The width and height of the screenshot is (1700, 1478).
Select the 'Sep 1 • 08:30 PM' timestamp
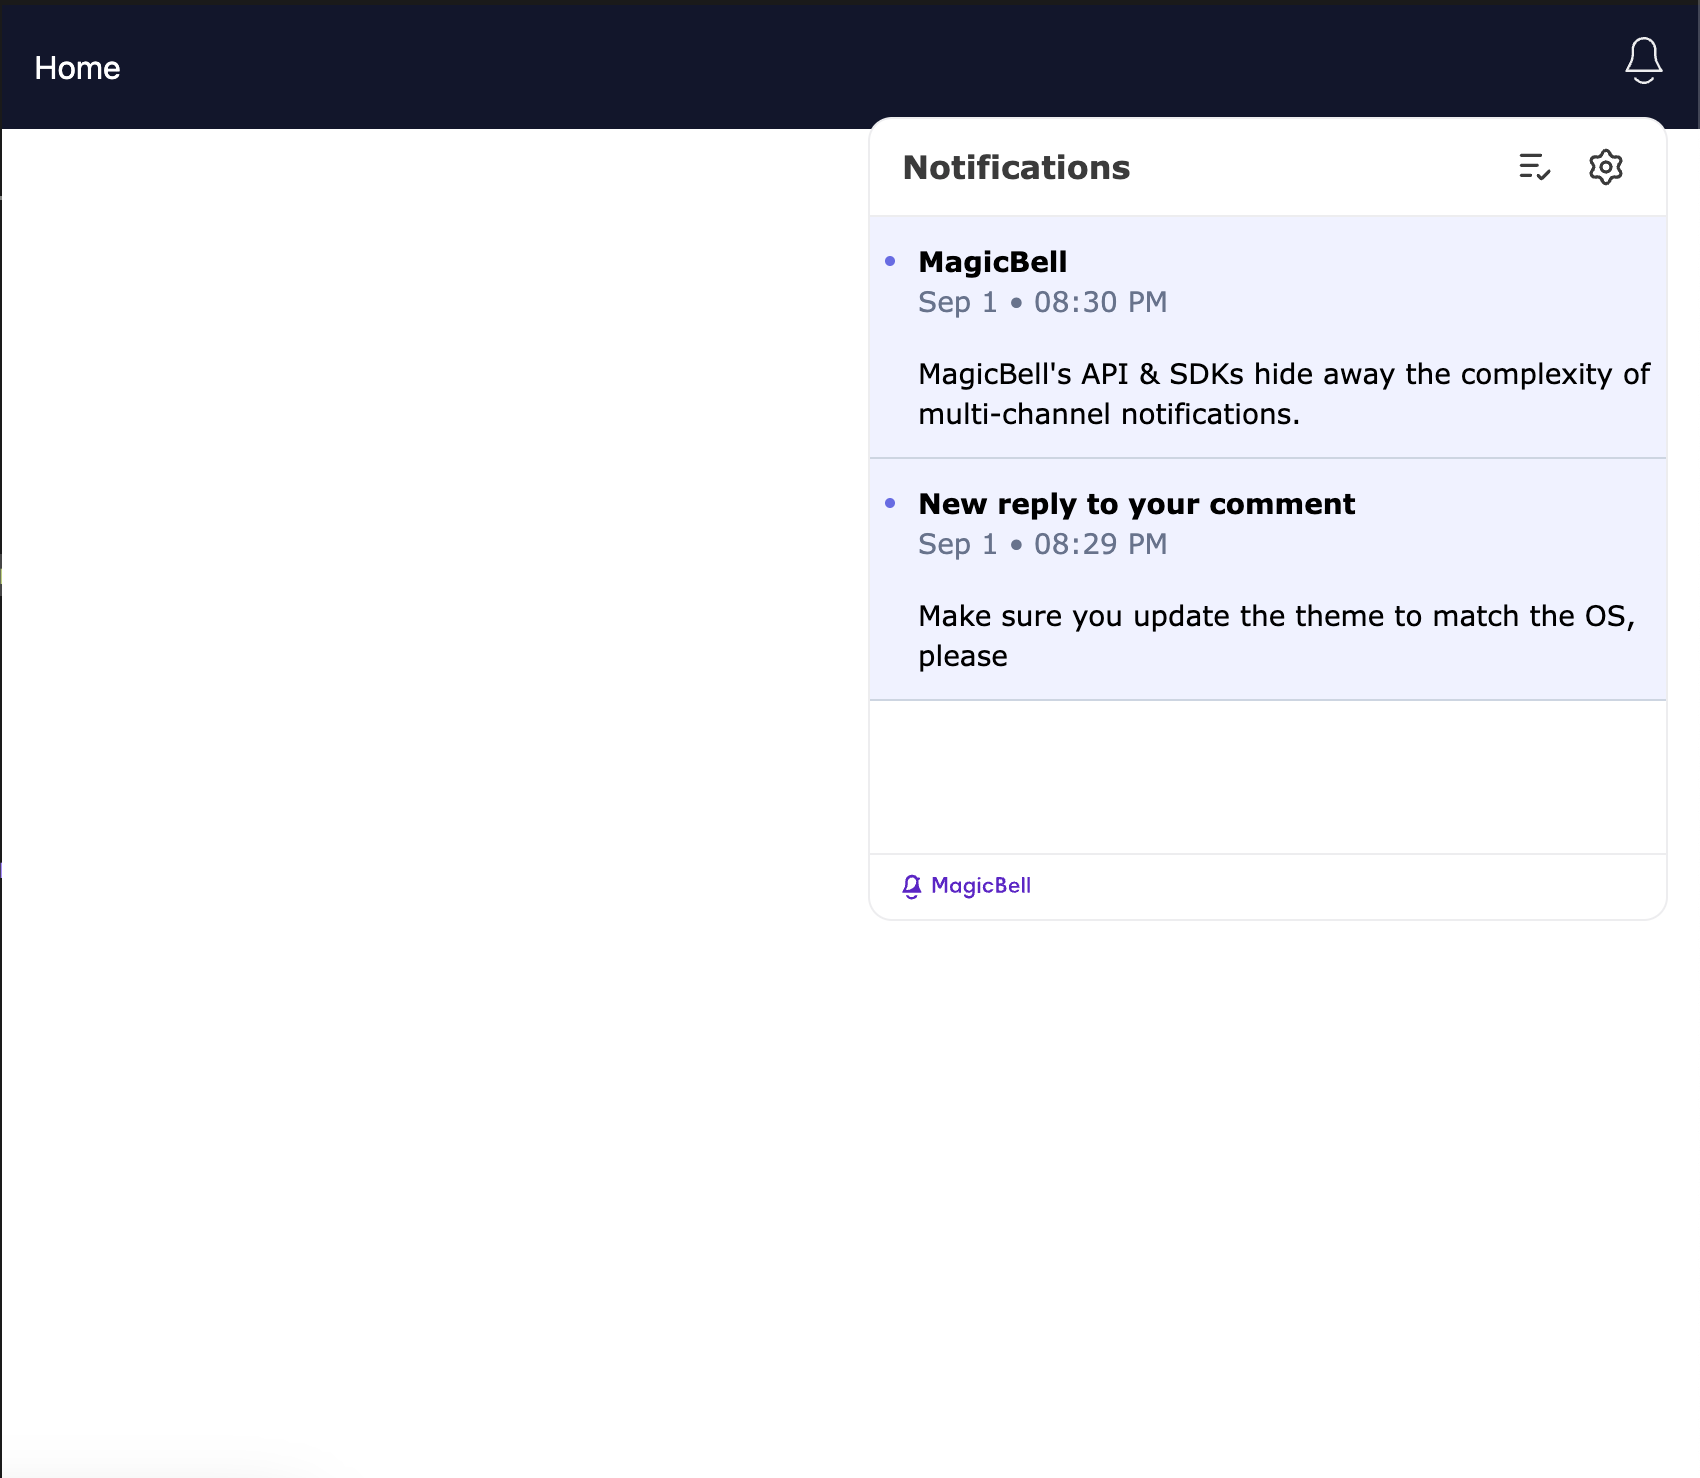[1042, 302]
